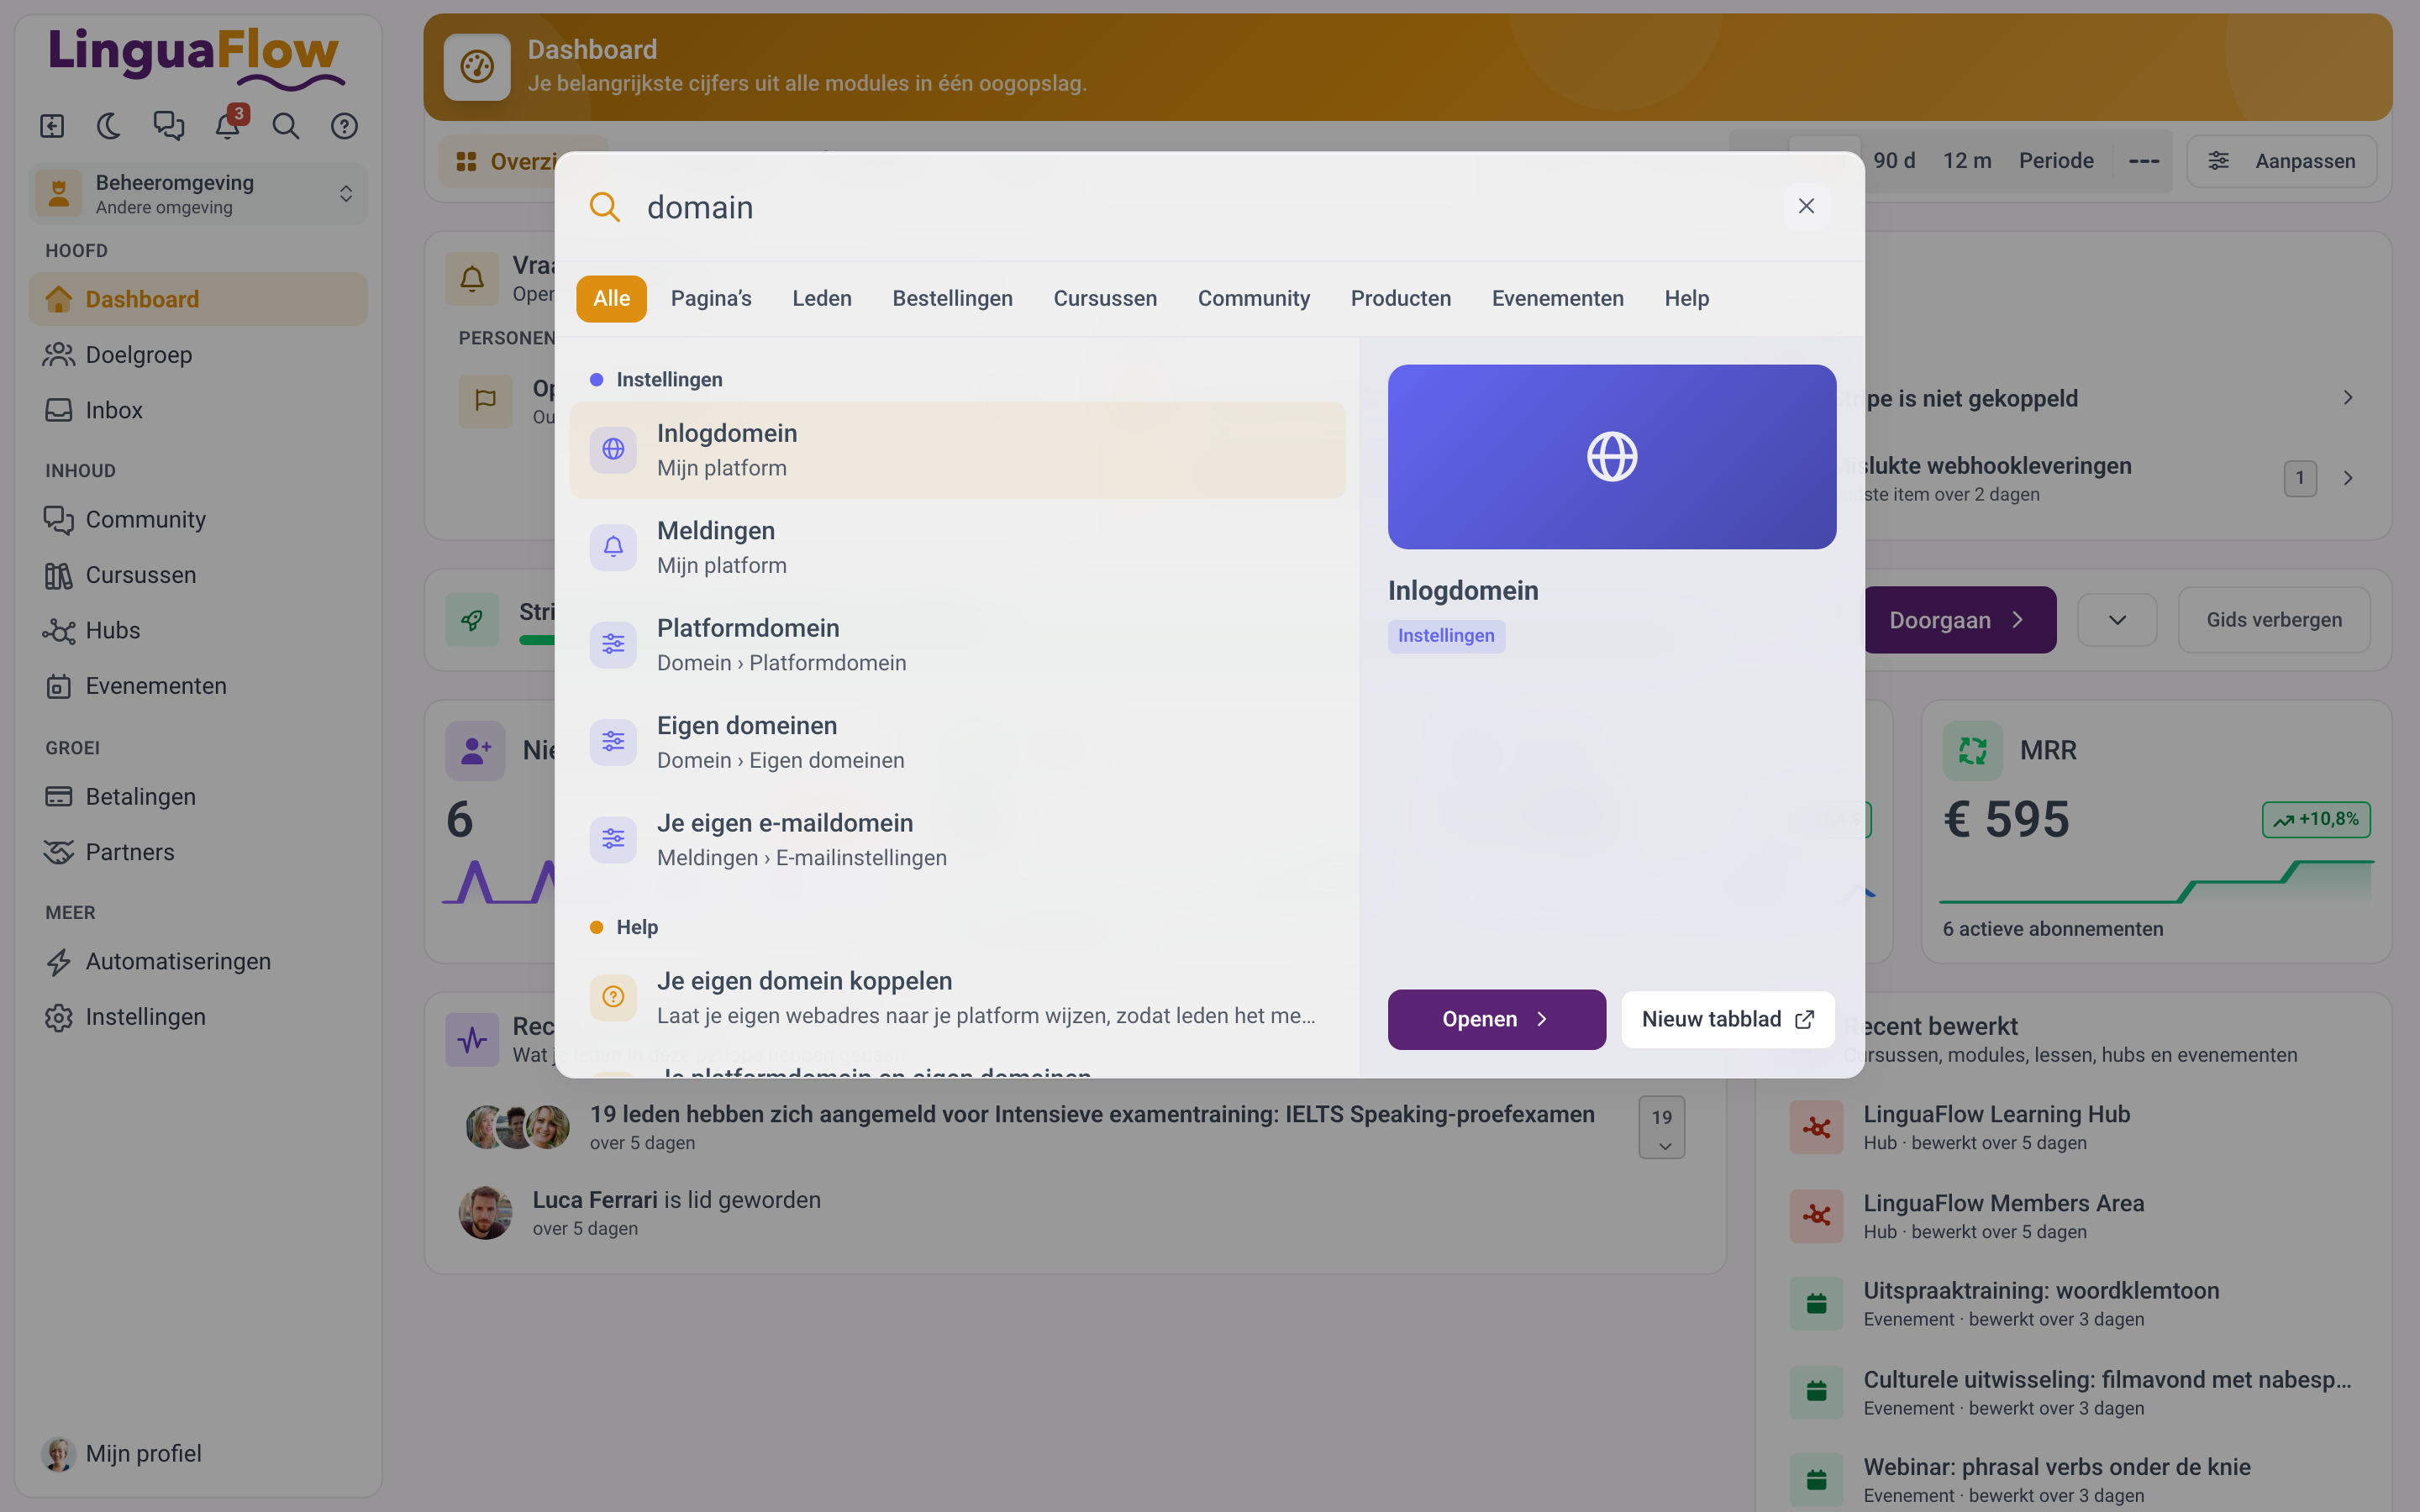Select Inlogdomein search result
The image size is (2420, 1512).
point(957,450)
